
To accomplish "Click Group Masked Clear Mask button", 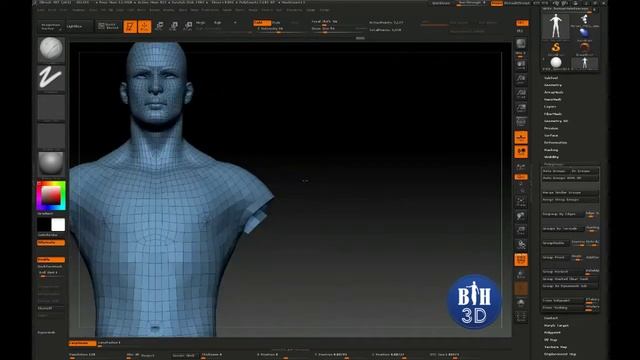I will click(570, 279).
